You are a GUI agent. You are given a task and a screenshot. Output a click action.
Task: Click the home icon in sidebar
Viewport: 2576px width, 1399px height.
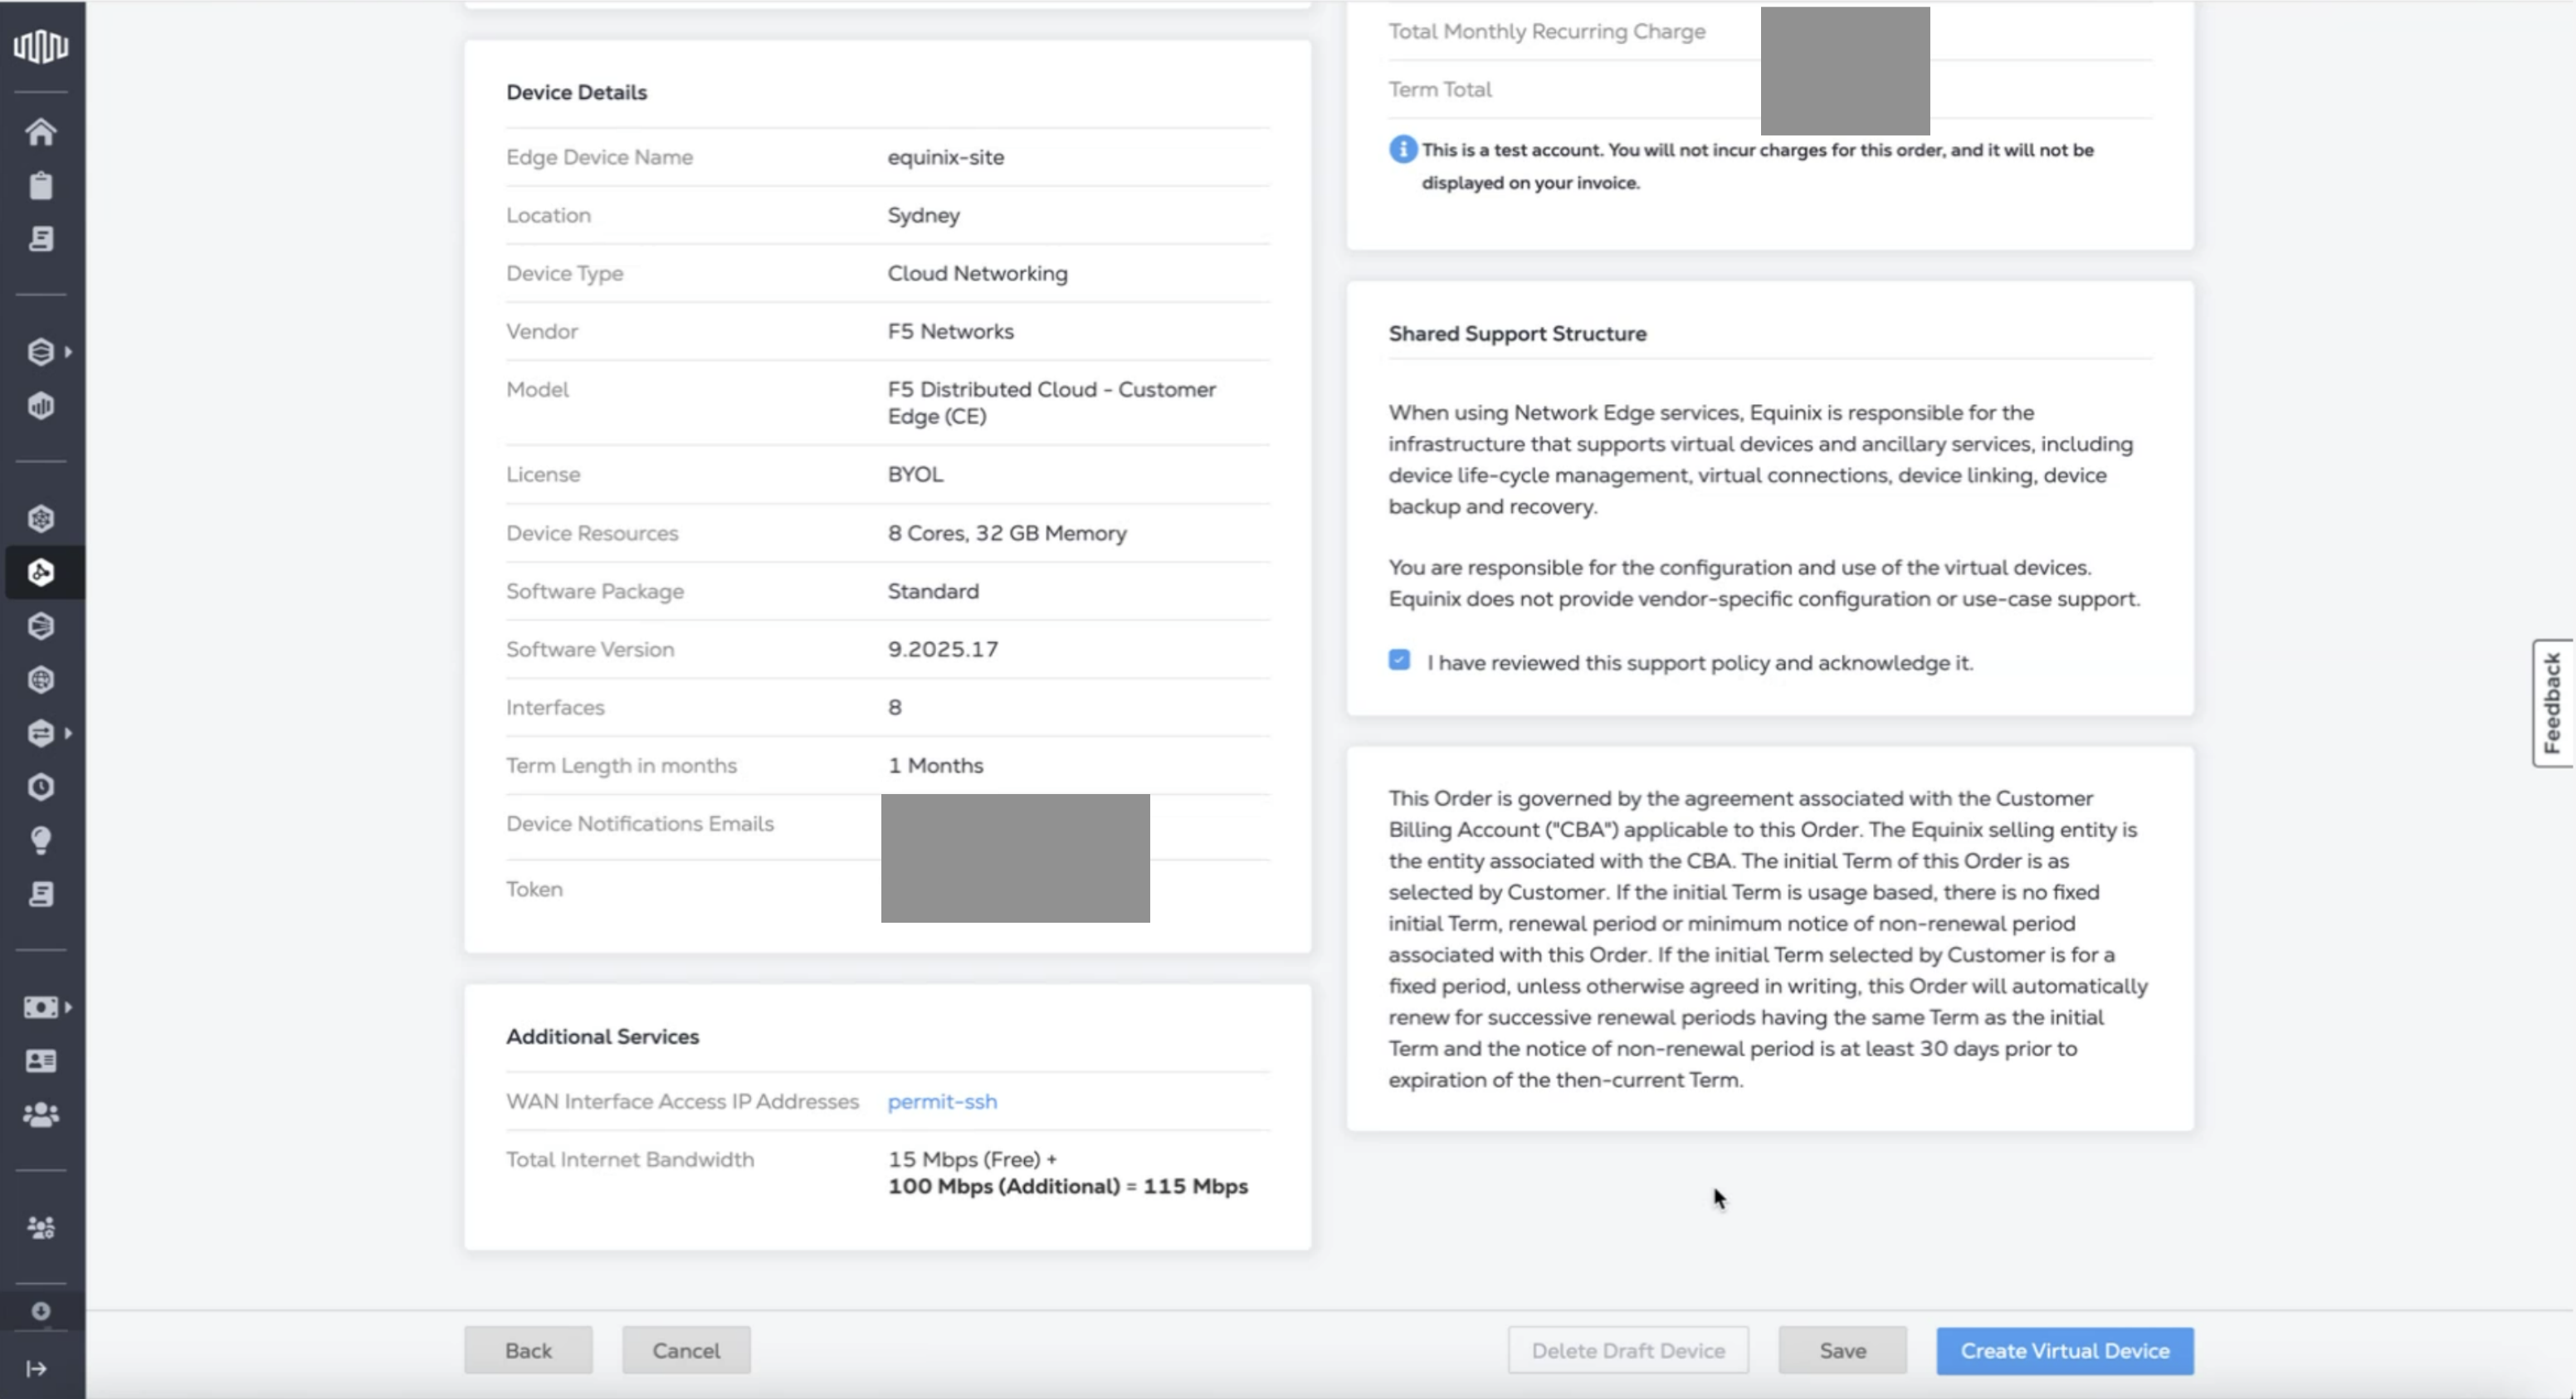(41, 132)
